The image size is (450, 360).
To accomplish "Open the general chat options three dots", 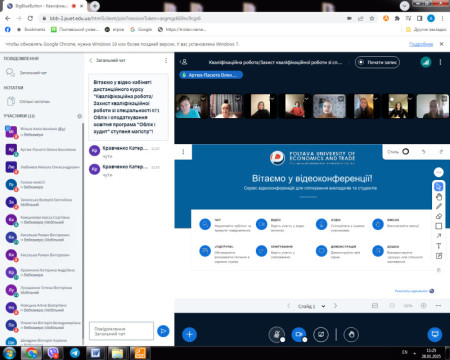I will (166, 60).
